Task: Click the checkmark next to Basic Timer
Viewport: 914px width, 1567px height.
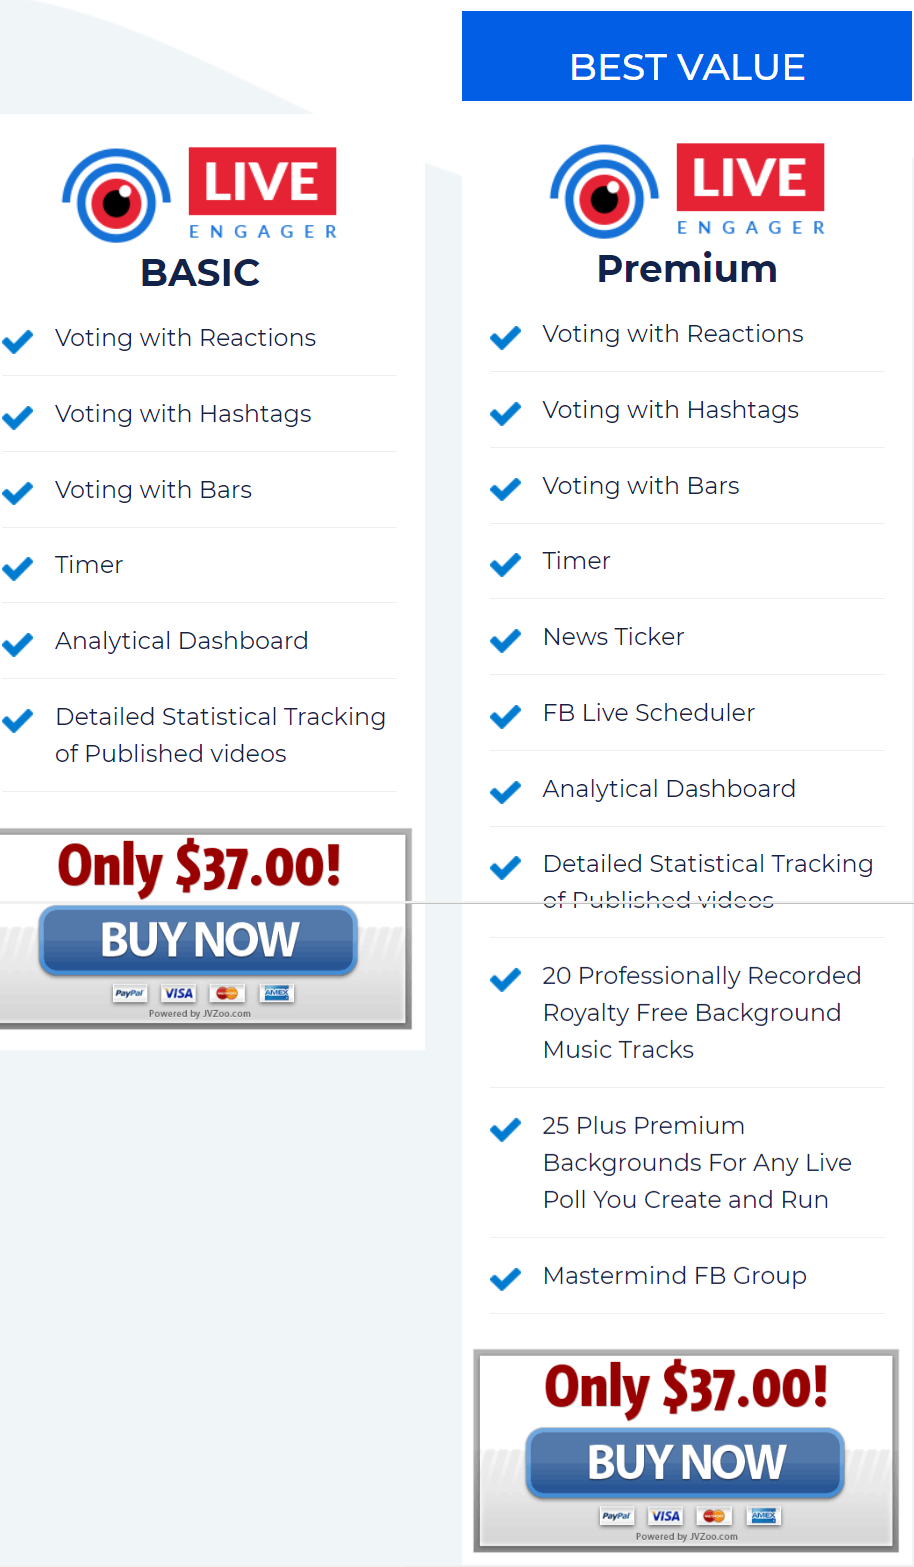Action: click(x=18, y=567)
